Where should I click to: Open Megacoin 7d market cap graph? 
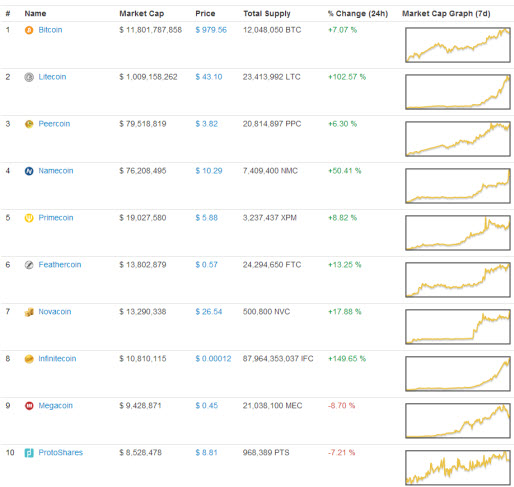[x=458, y=421]
